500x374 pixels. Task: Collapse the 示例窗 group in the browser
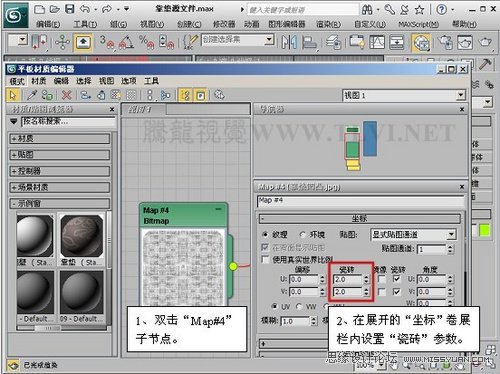60,203
